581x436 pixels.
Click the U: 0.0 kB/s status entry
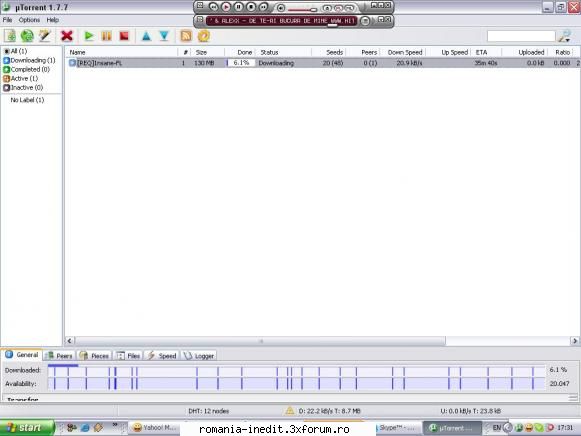[471, 411]
